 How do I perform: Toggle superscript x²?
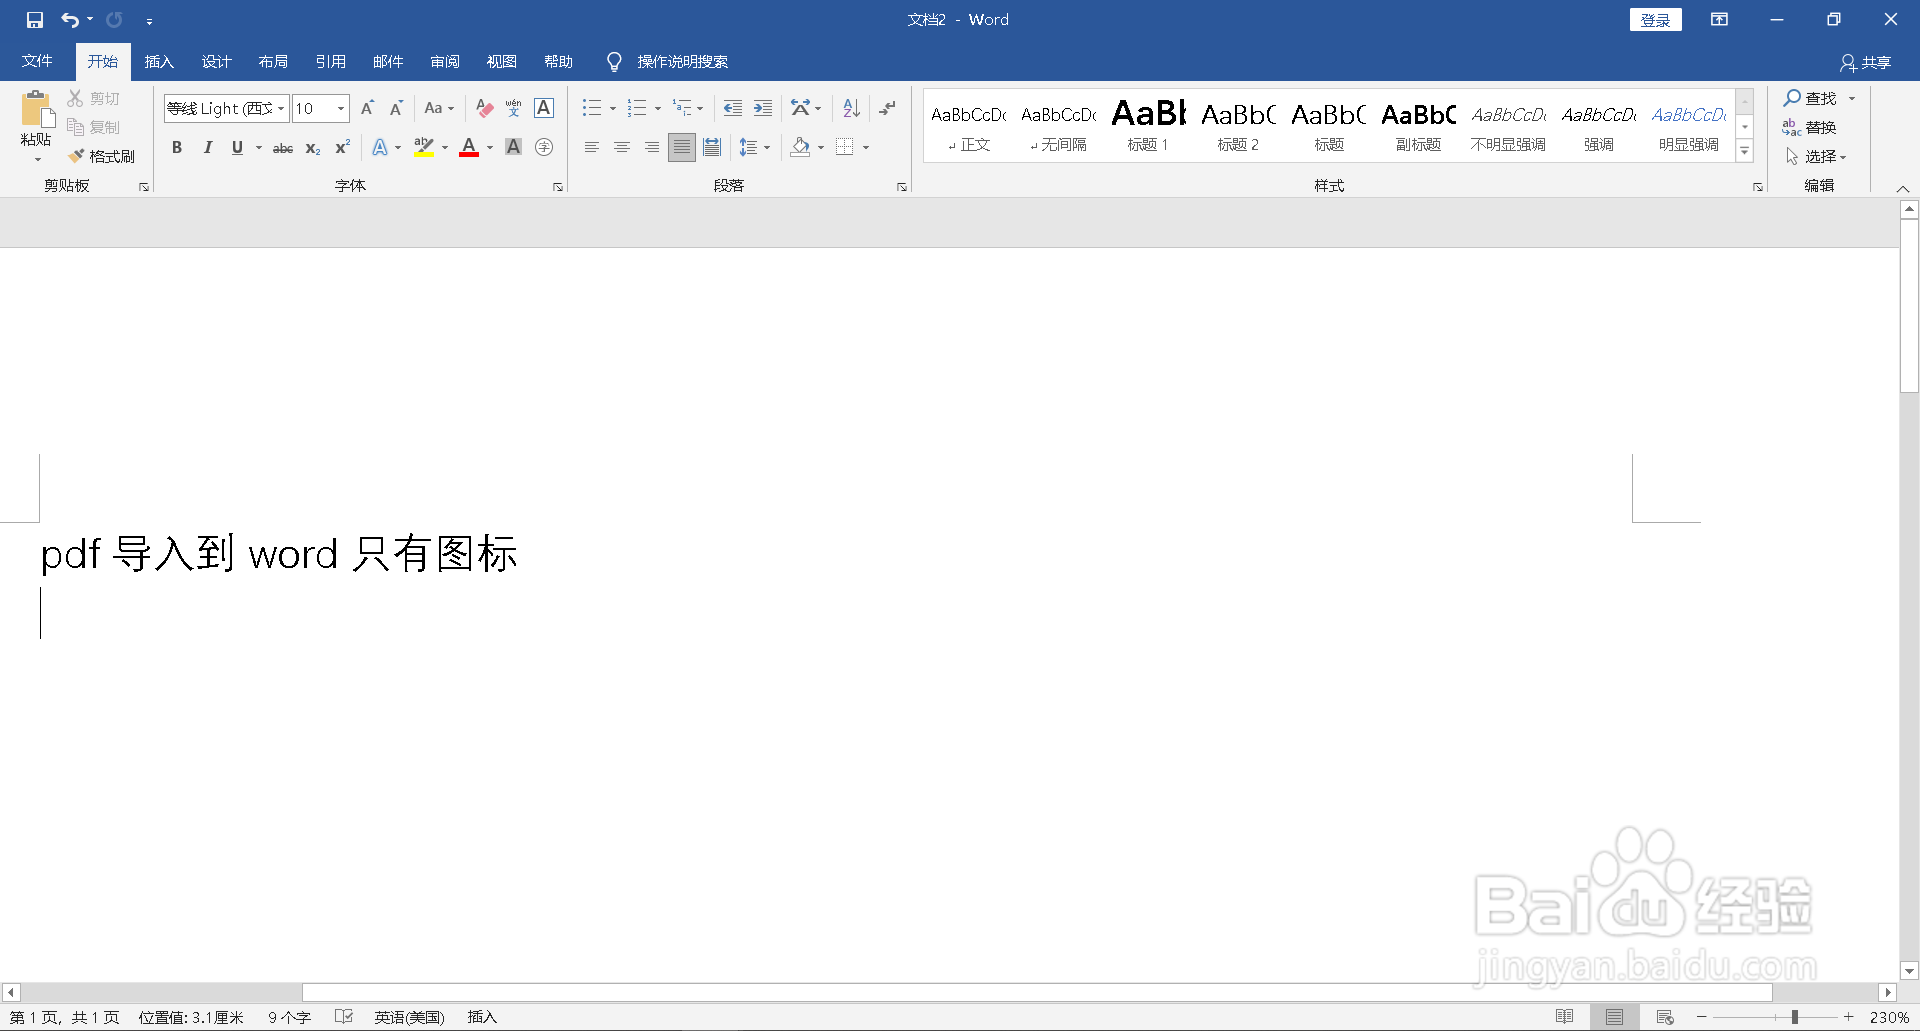[342, 147]
